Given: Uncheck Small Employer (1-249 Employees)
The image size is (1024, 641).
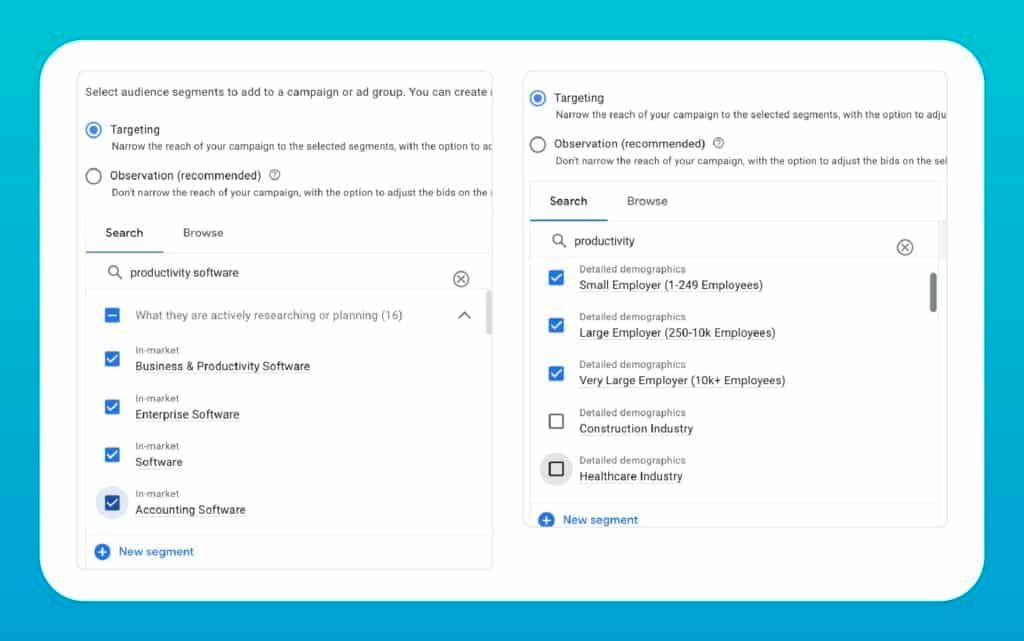Looking at the screenshot, I should click(556, 277).
